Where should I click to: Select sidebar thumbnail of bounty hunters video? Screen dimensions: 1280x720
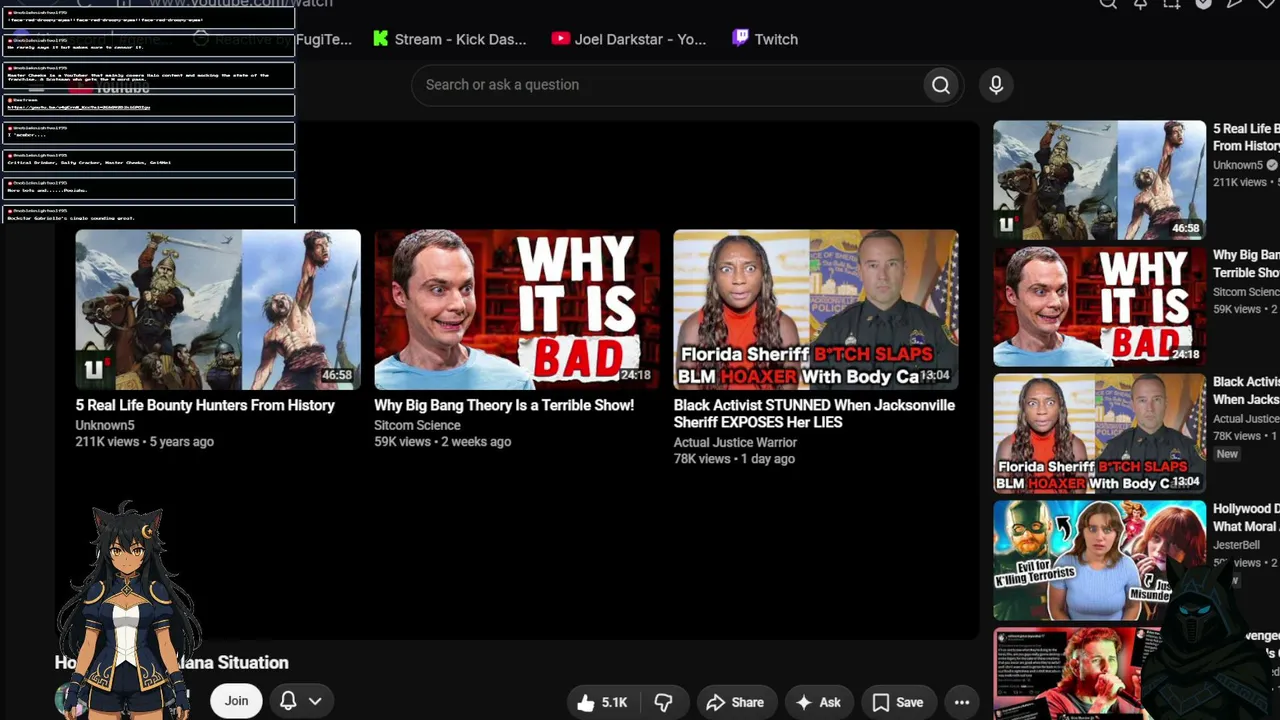[1099, 180]
